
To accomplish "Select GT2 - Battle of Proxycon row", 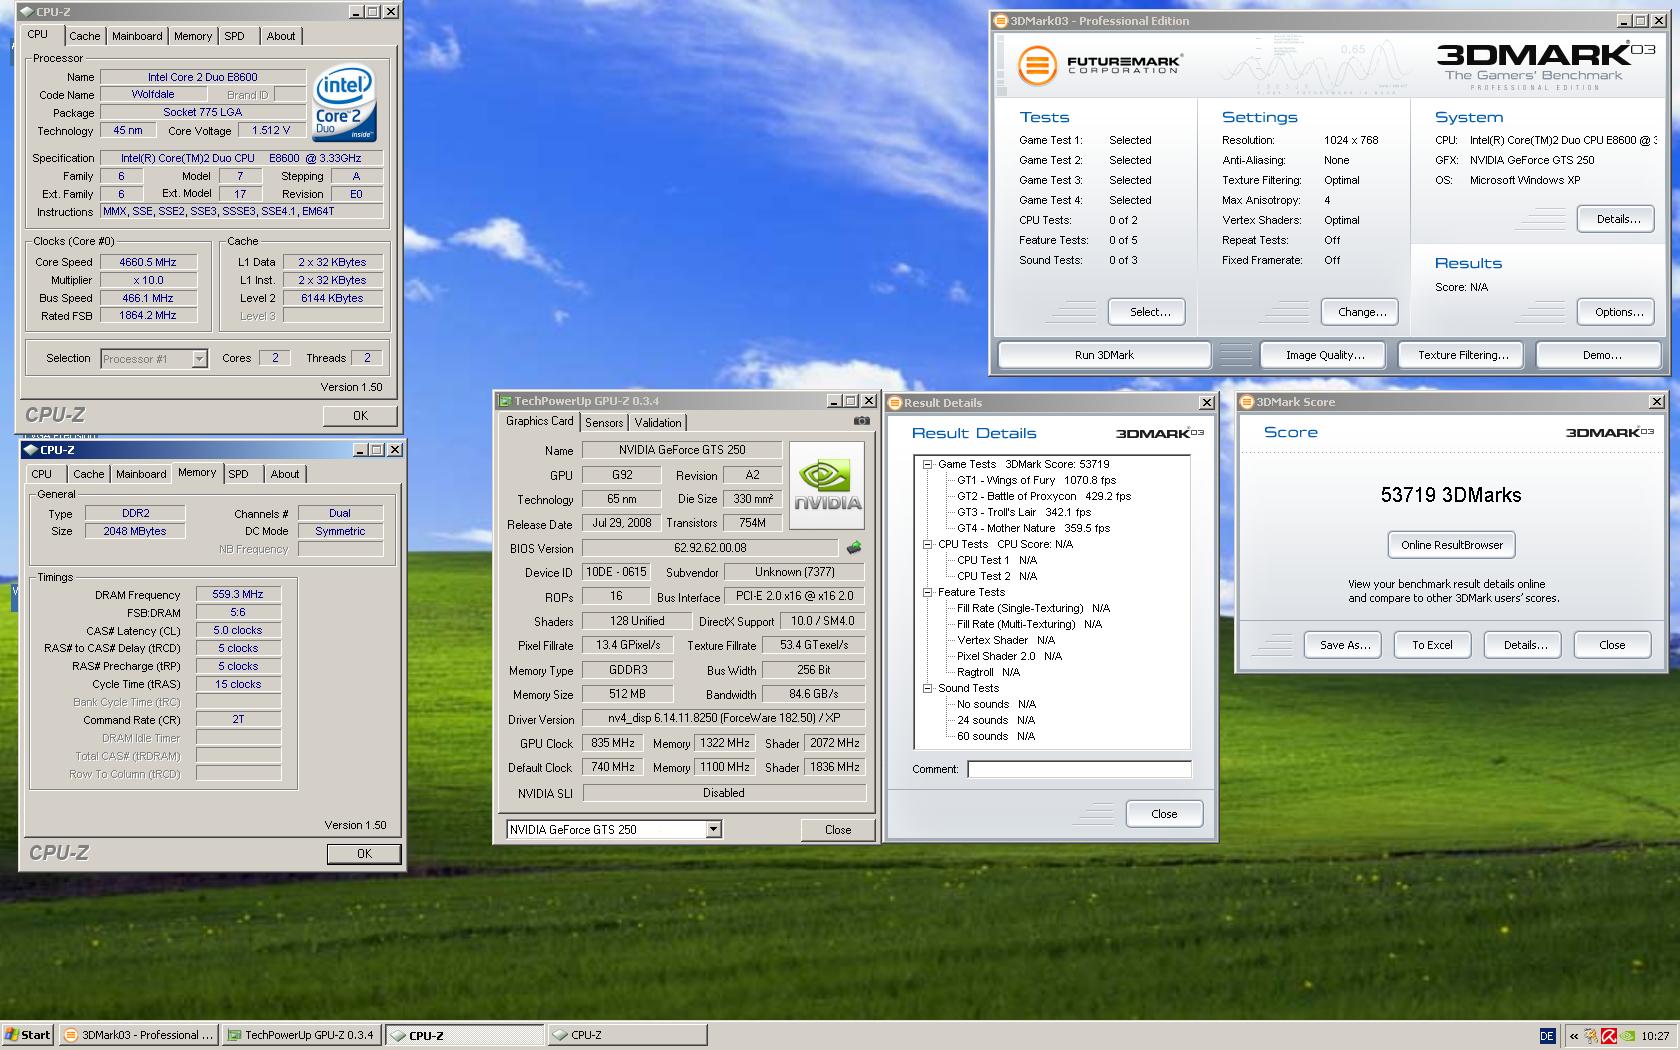I will (1044, 496).
